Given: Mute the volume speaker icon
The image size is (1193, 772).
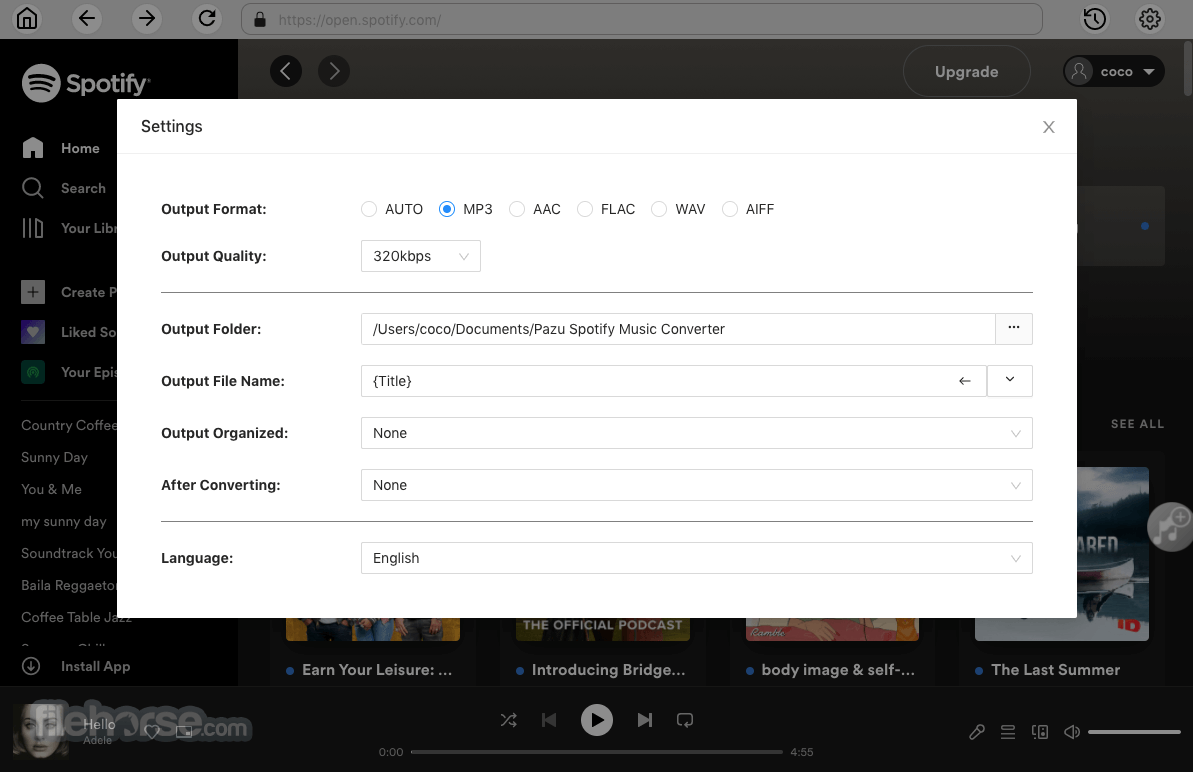Looking at the screenshot, I should (x=1072, y=732).
